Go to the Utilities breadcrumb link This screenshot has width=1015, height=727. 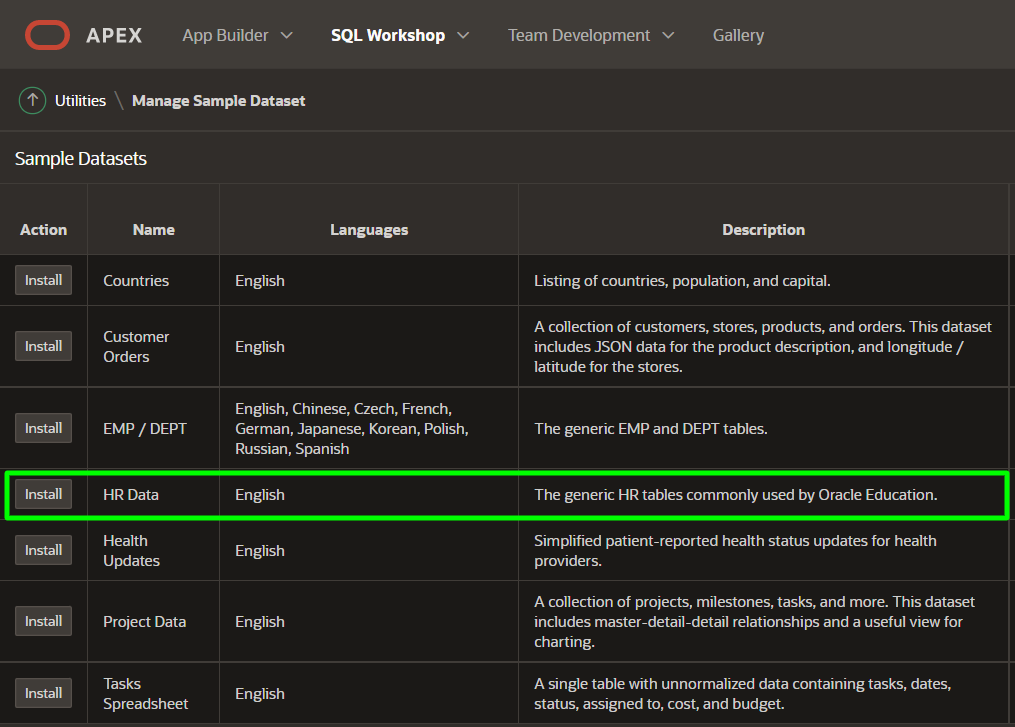(80, 100)
